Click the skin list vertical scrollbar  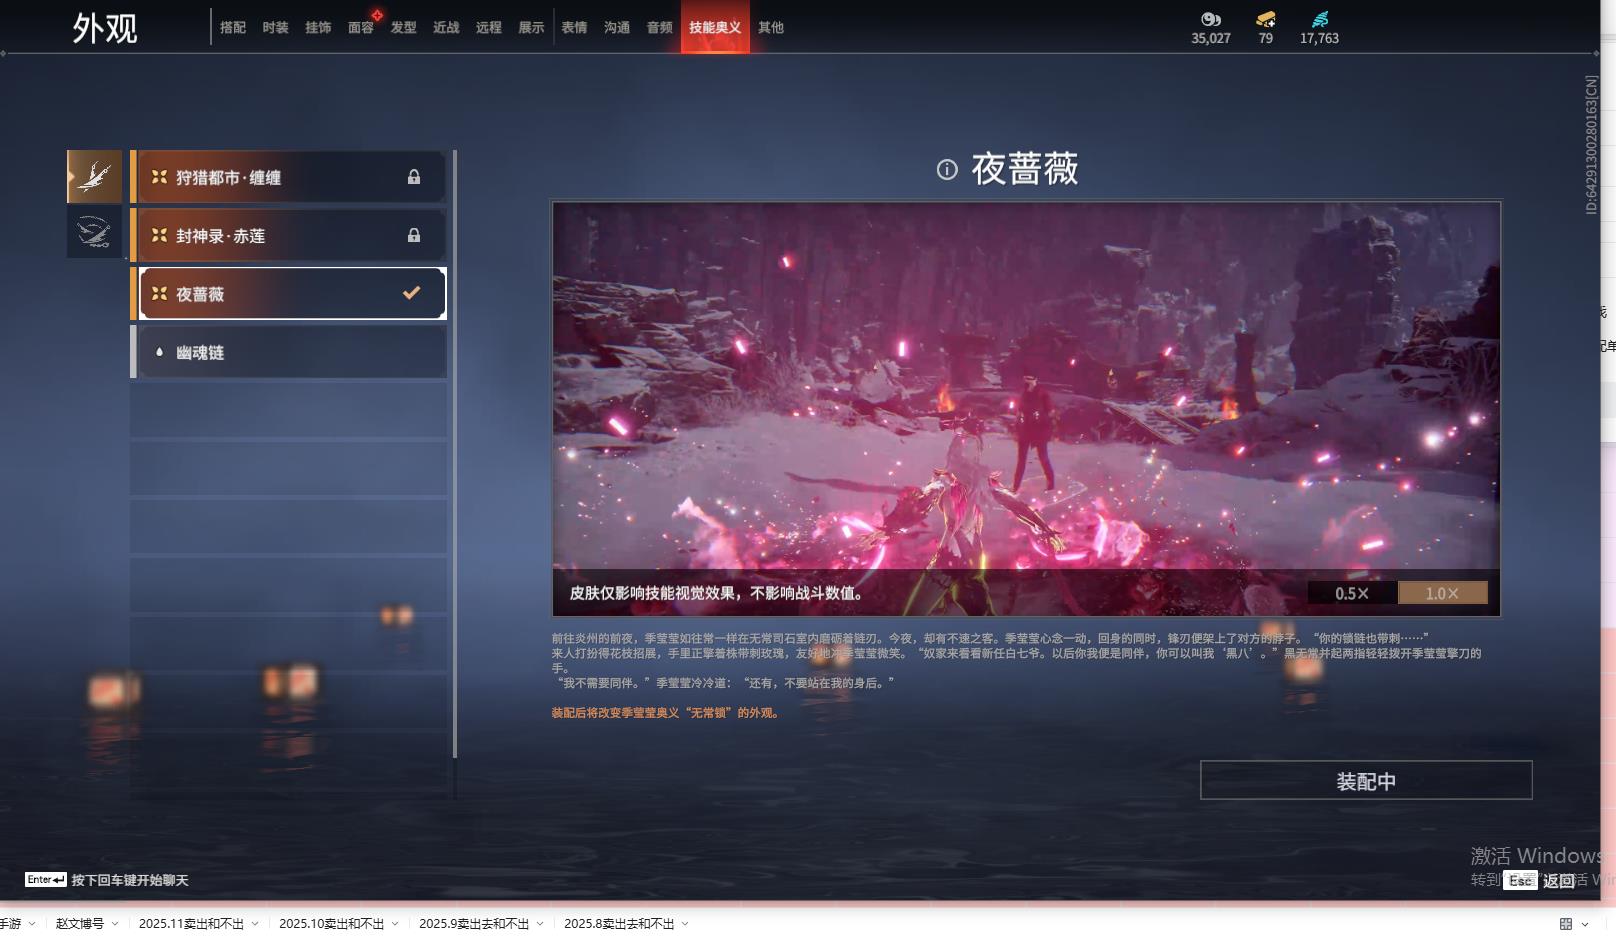click(455, 450)
